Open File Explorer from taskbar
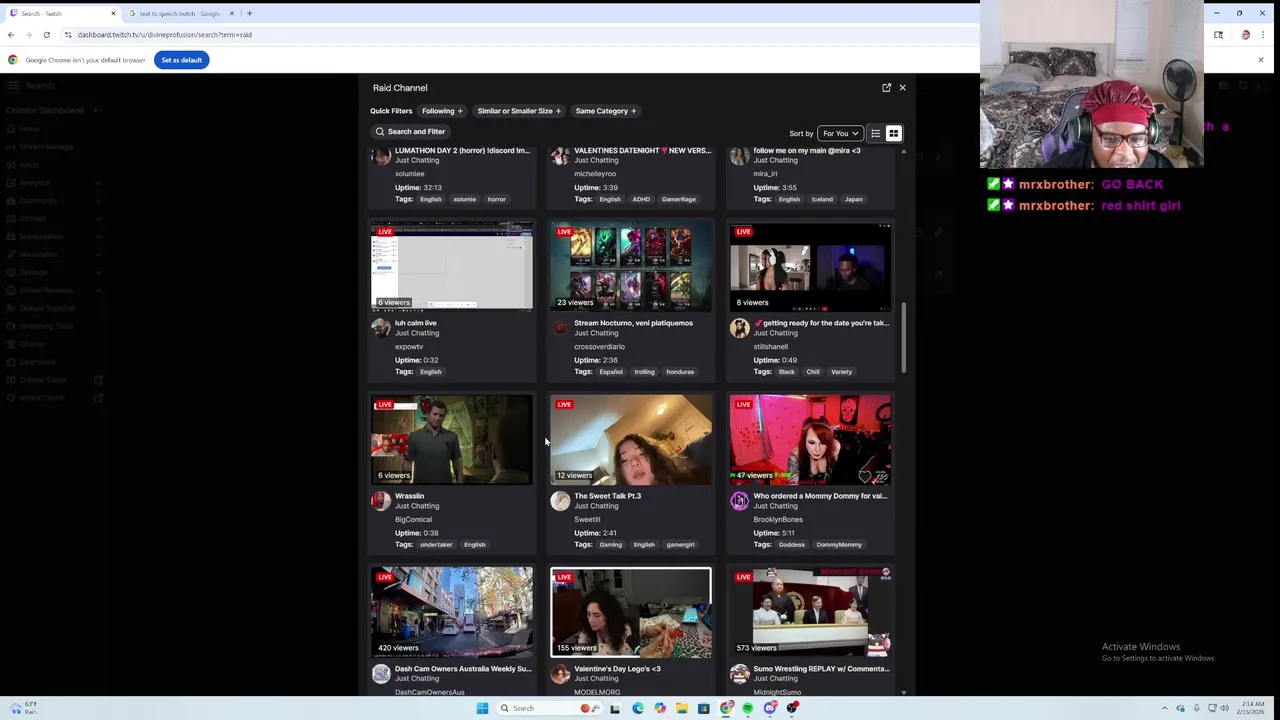 tap(682, 708)
